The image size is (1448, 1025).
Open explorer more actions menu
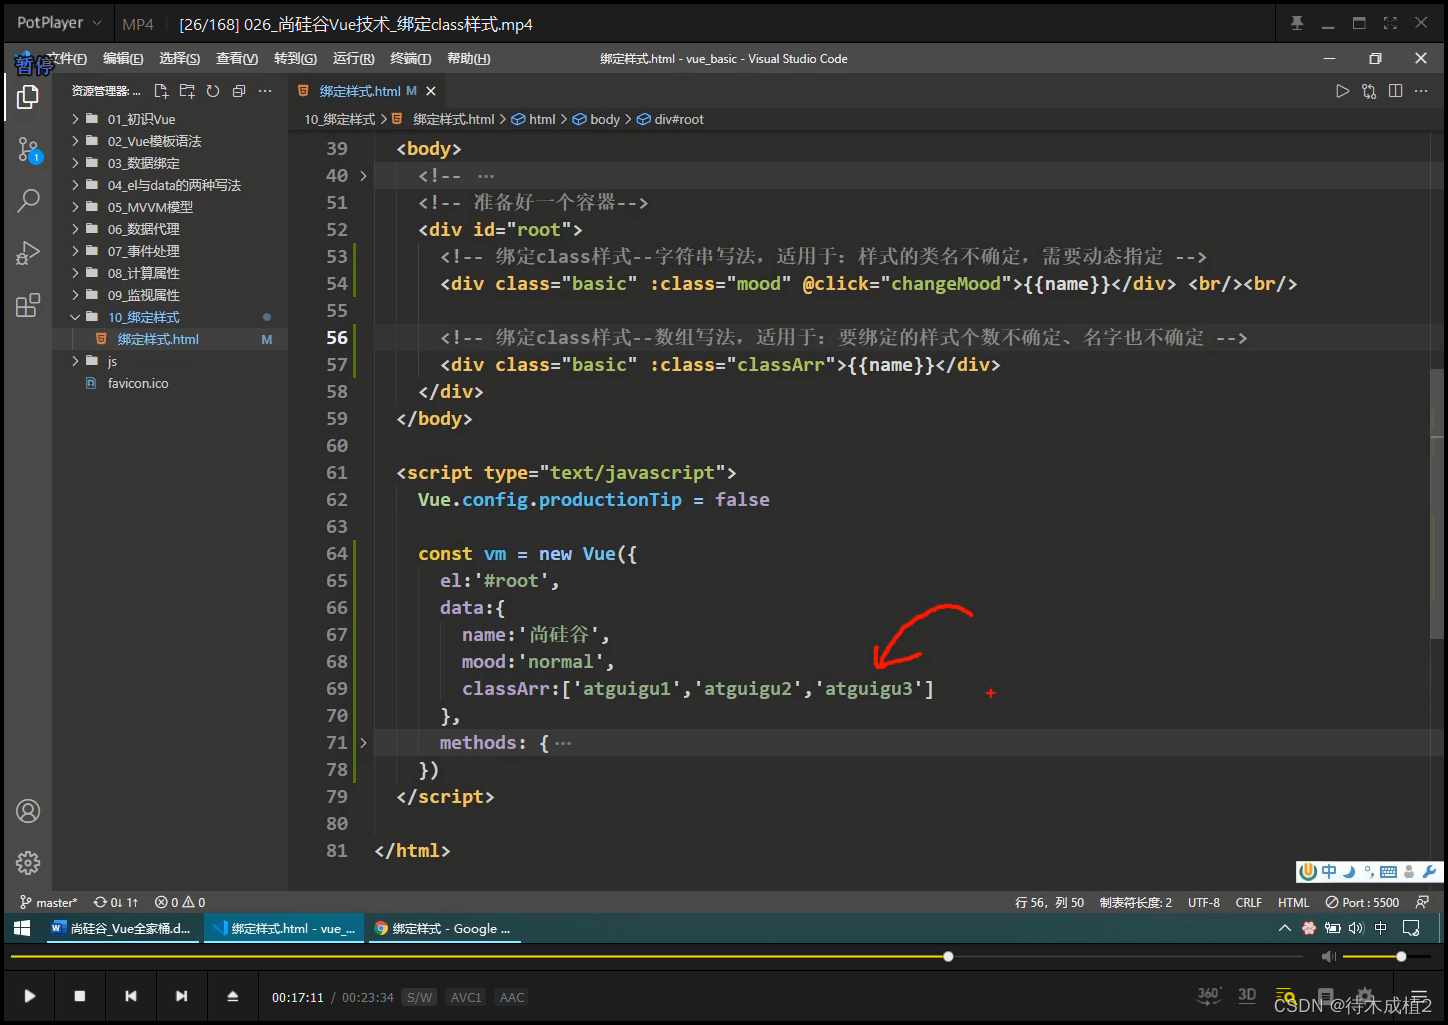tap(265, 91)
